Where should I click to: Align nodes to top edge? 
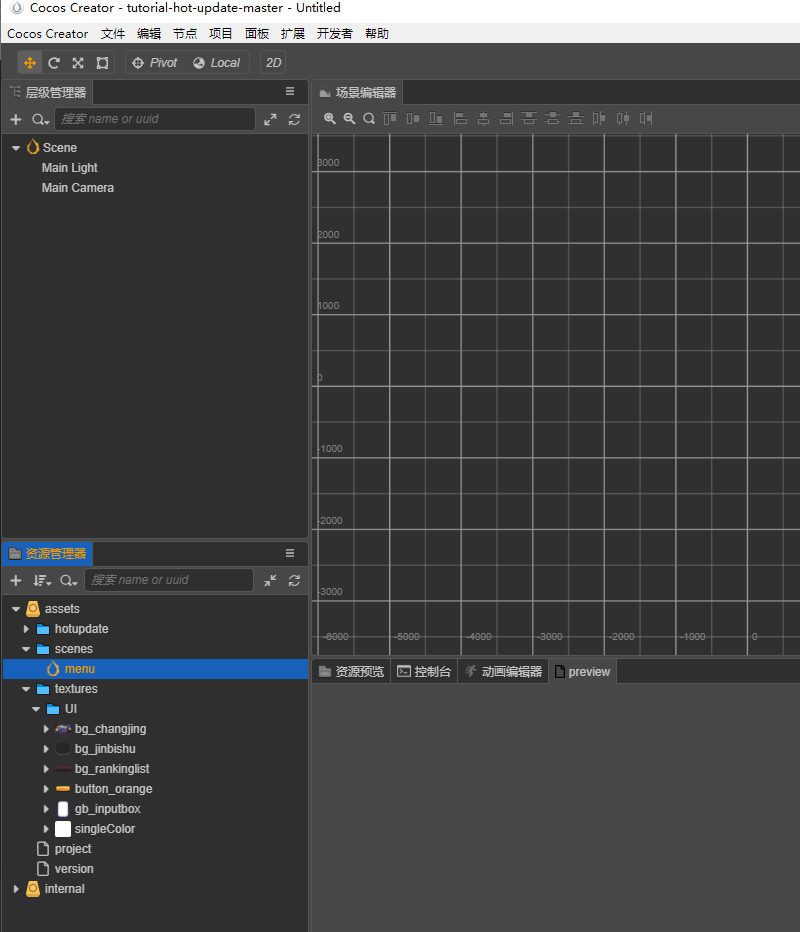[x=390, y=118]
